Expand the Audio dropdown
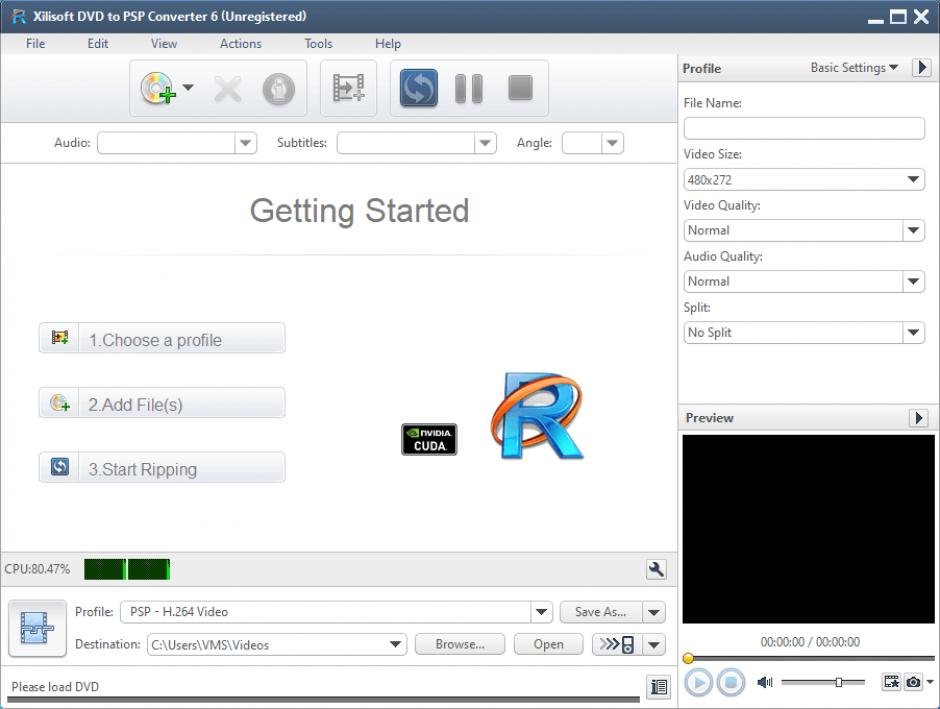The width and height of the screenshot is (940, 709). (x=245, y=143)
